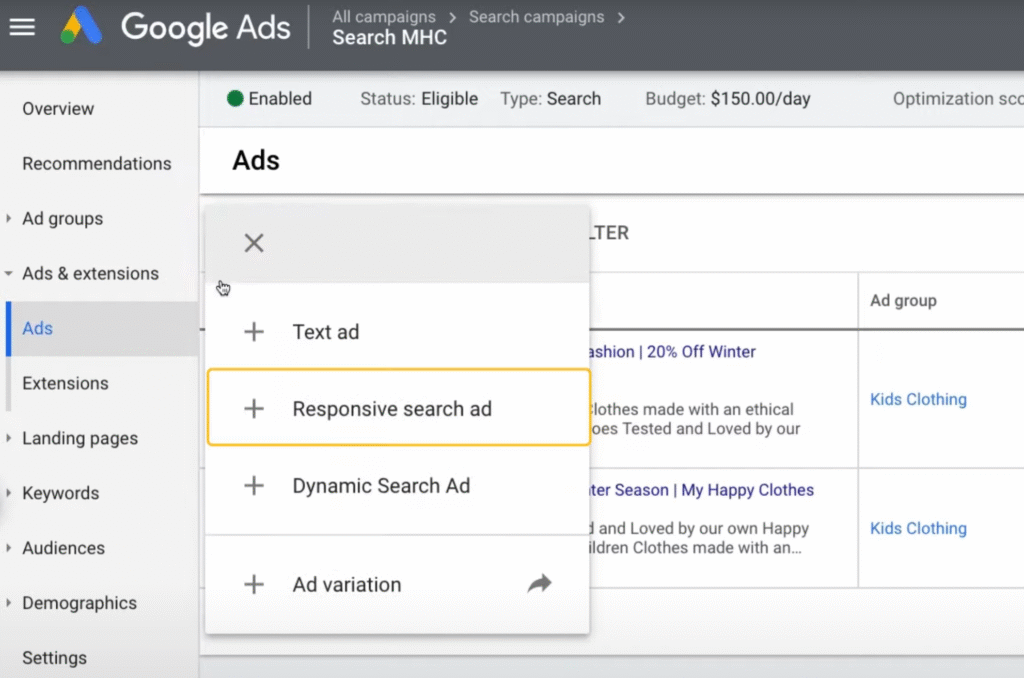Open the hamburger main menu
Viewport: 1024px width, 678px height.
click(22, 27)
